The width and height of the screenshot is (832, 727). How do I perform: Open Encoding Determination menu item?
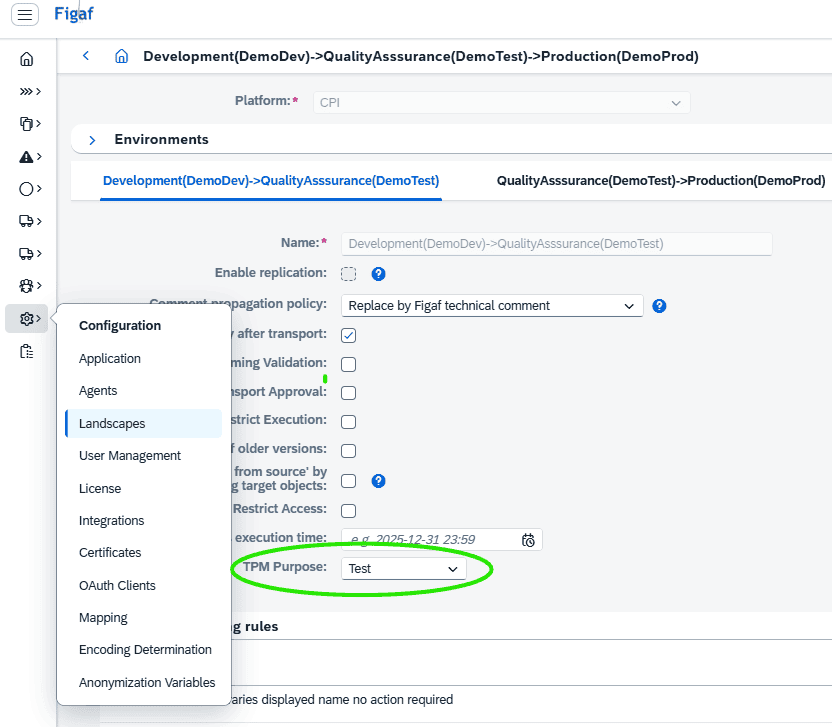coord(145,650)
